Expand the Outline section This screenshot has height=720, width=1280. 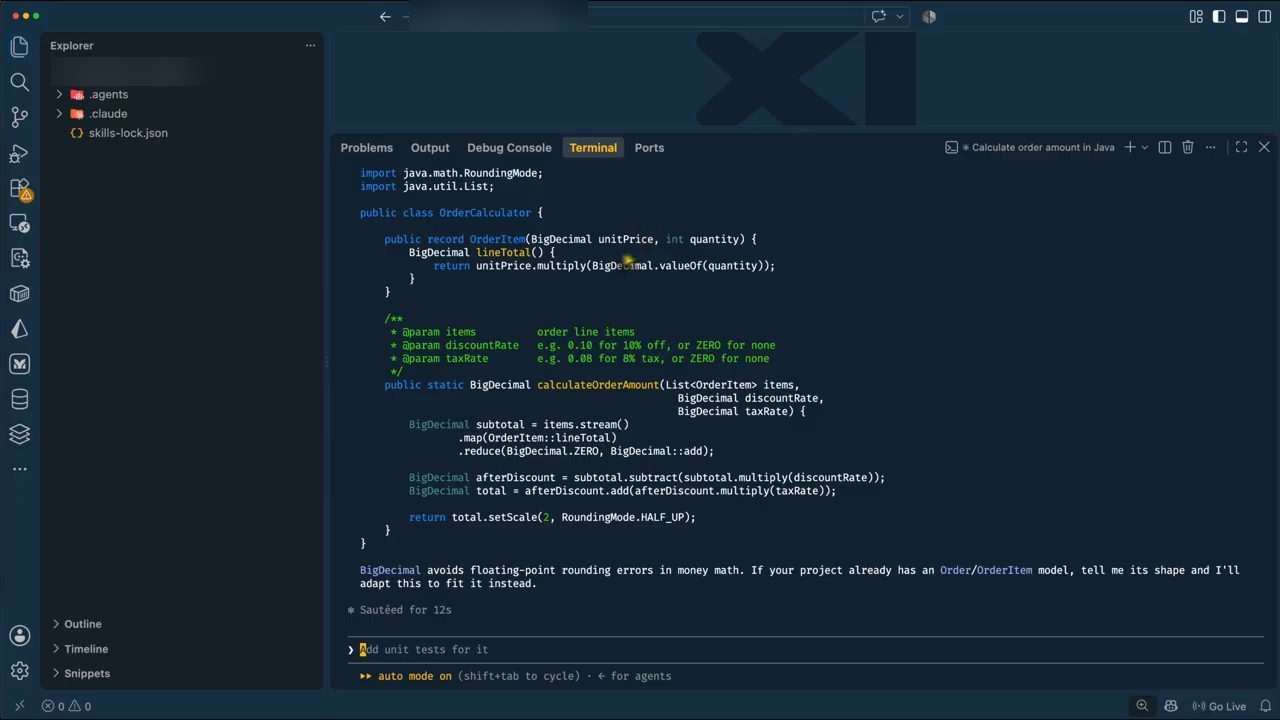tap(83, 624)
